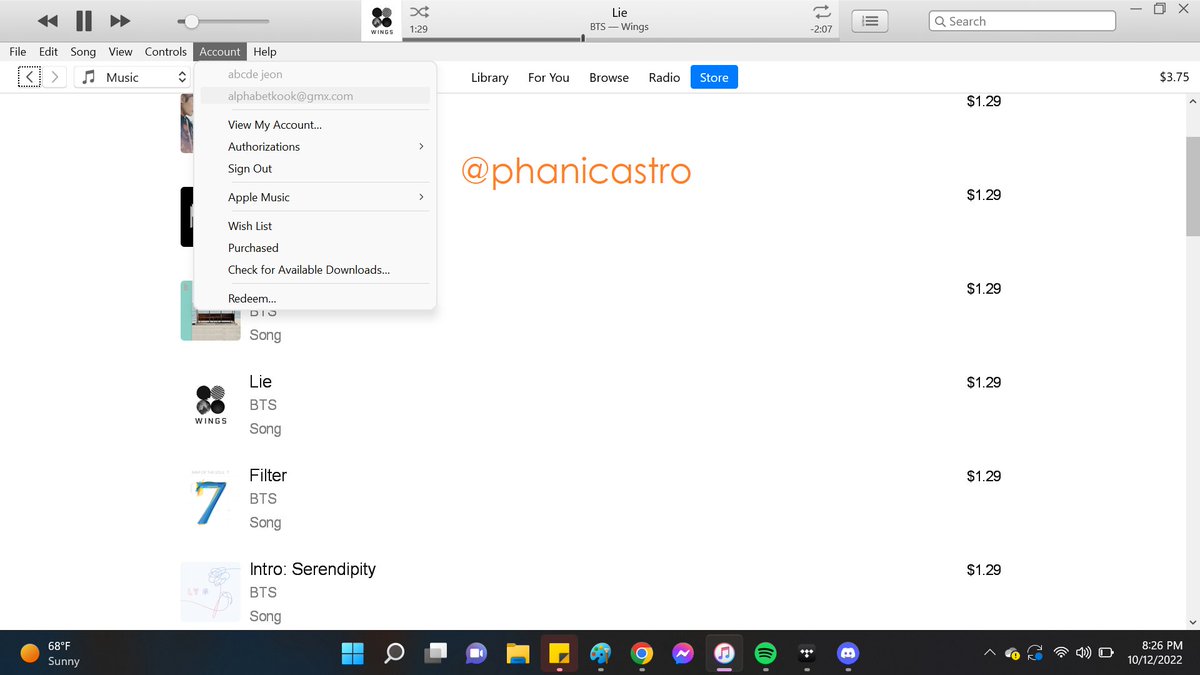Open Task View on the taskbar
Image resolution: width=1200 pixels, height=675 pixels.
[x=435, y=653]
